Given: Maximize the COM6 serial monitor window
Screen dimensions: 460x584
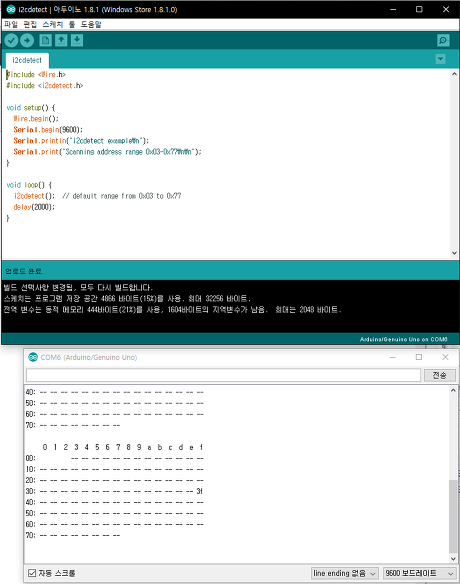Looking at the screenshot, I should [x=419, y=357].
